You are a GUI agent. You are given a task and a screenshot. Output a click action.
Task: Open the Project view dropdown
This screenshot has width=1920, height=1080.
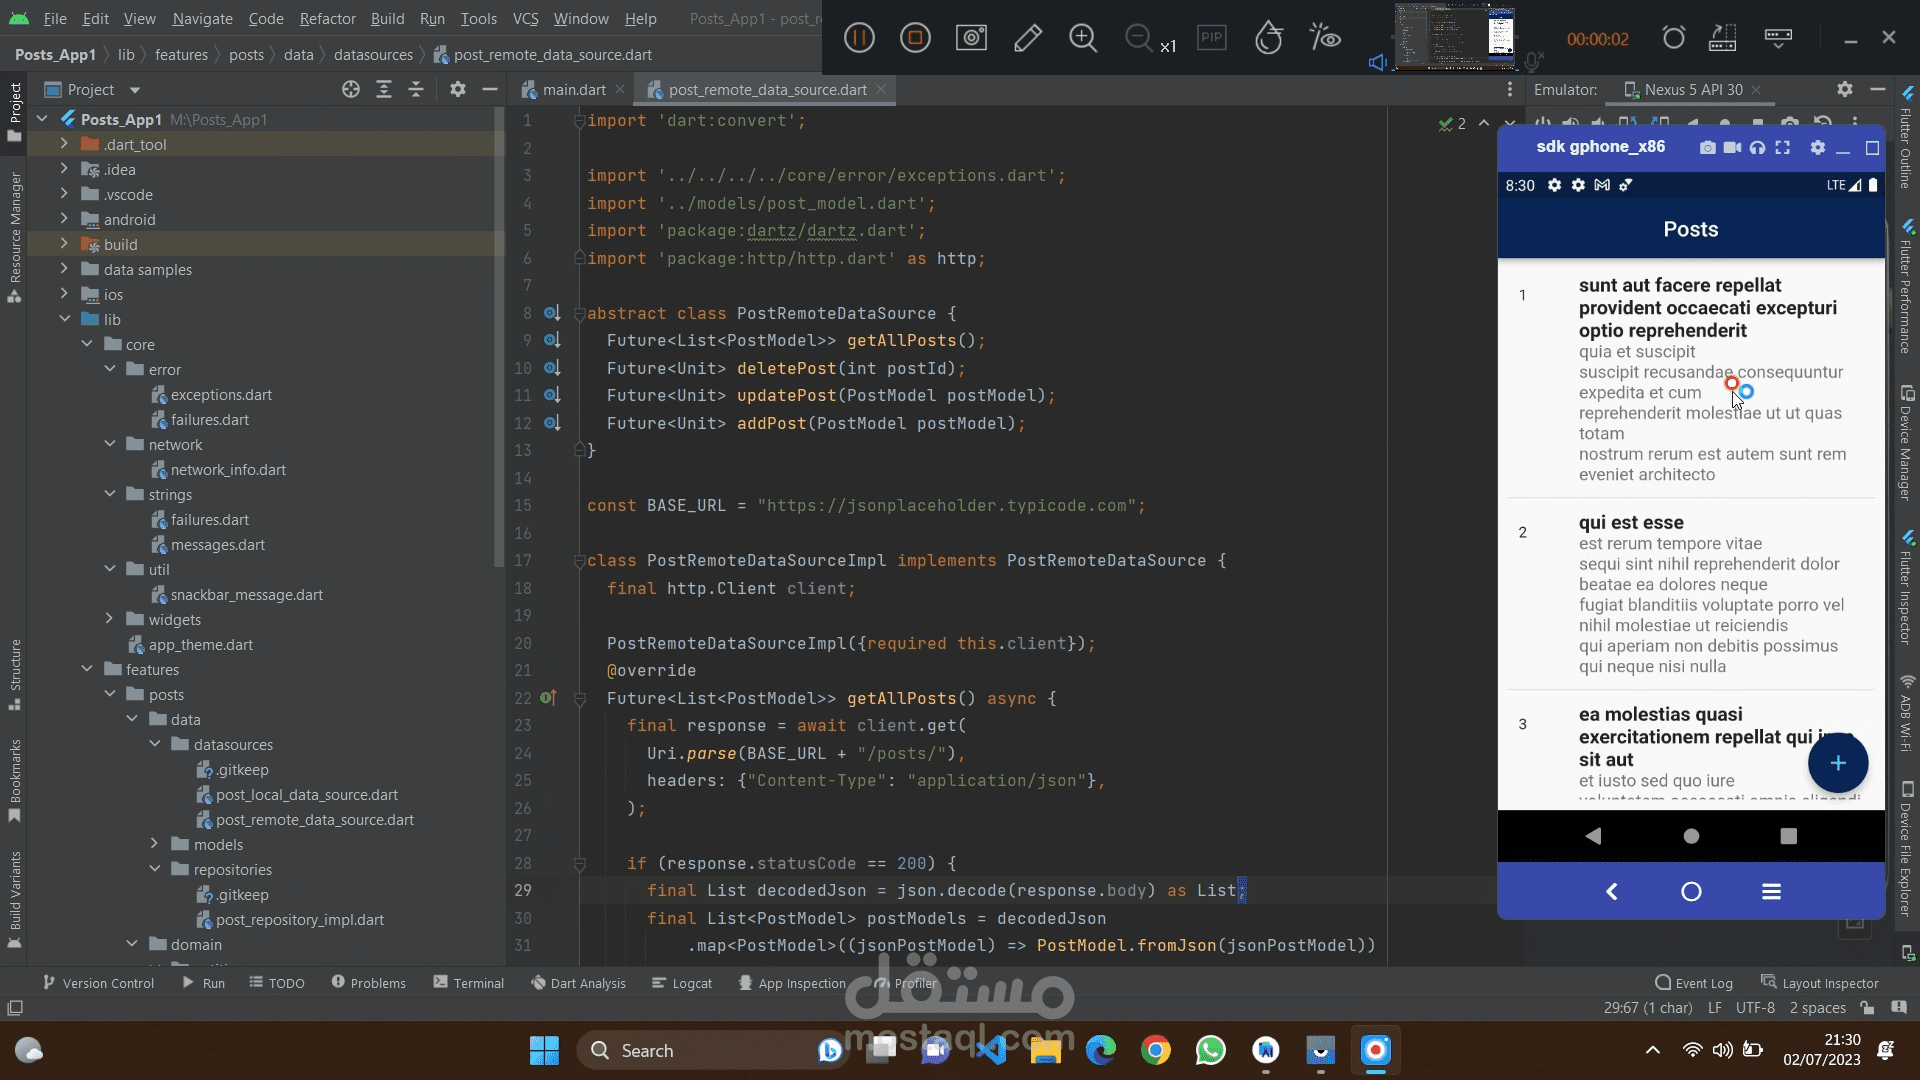pos(135,90)
